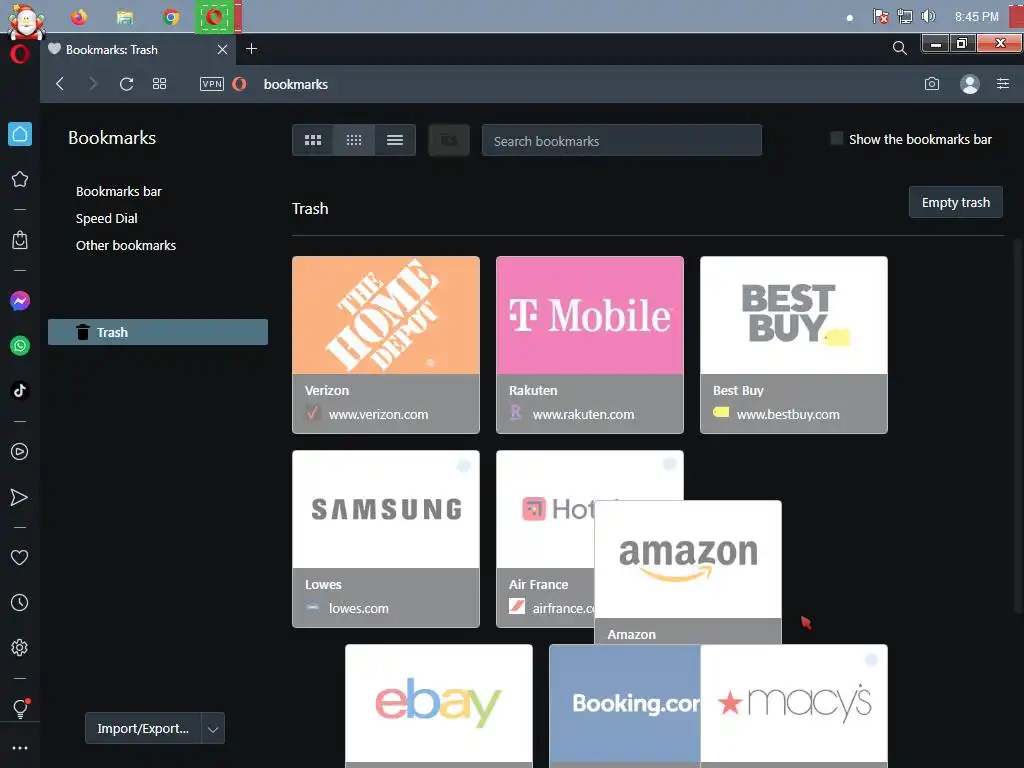Toggle selection circle on Air France card

coord(669,464)
